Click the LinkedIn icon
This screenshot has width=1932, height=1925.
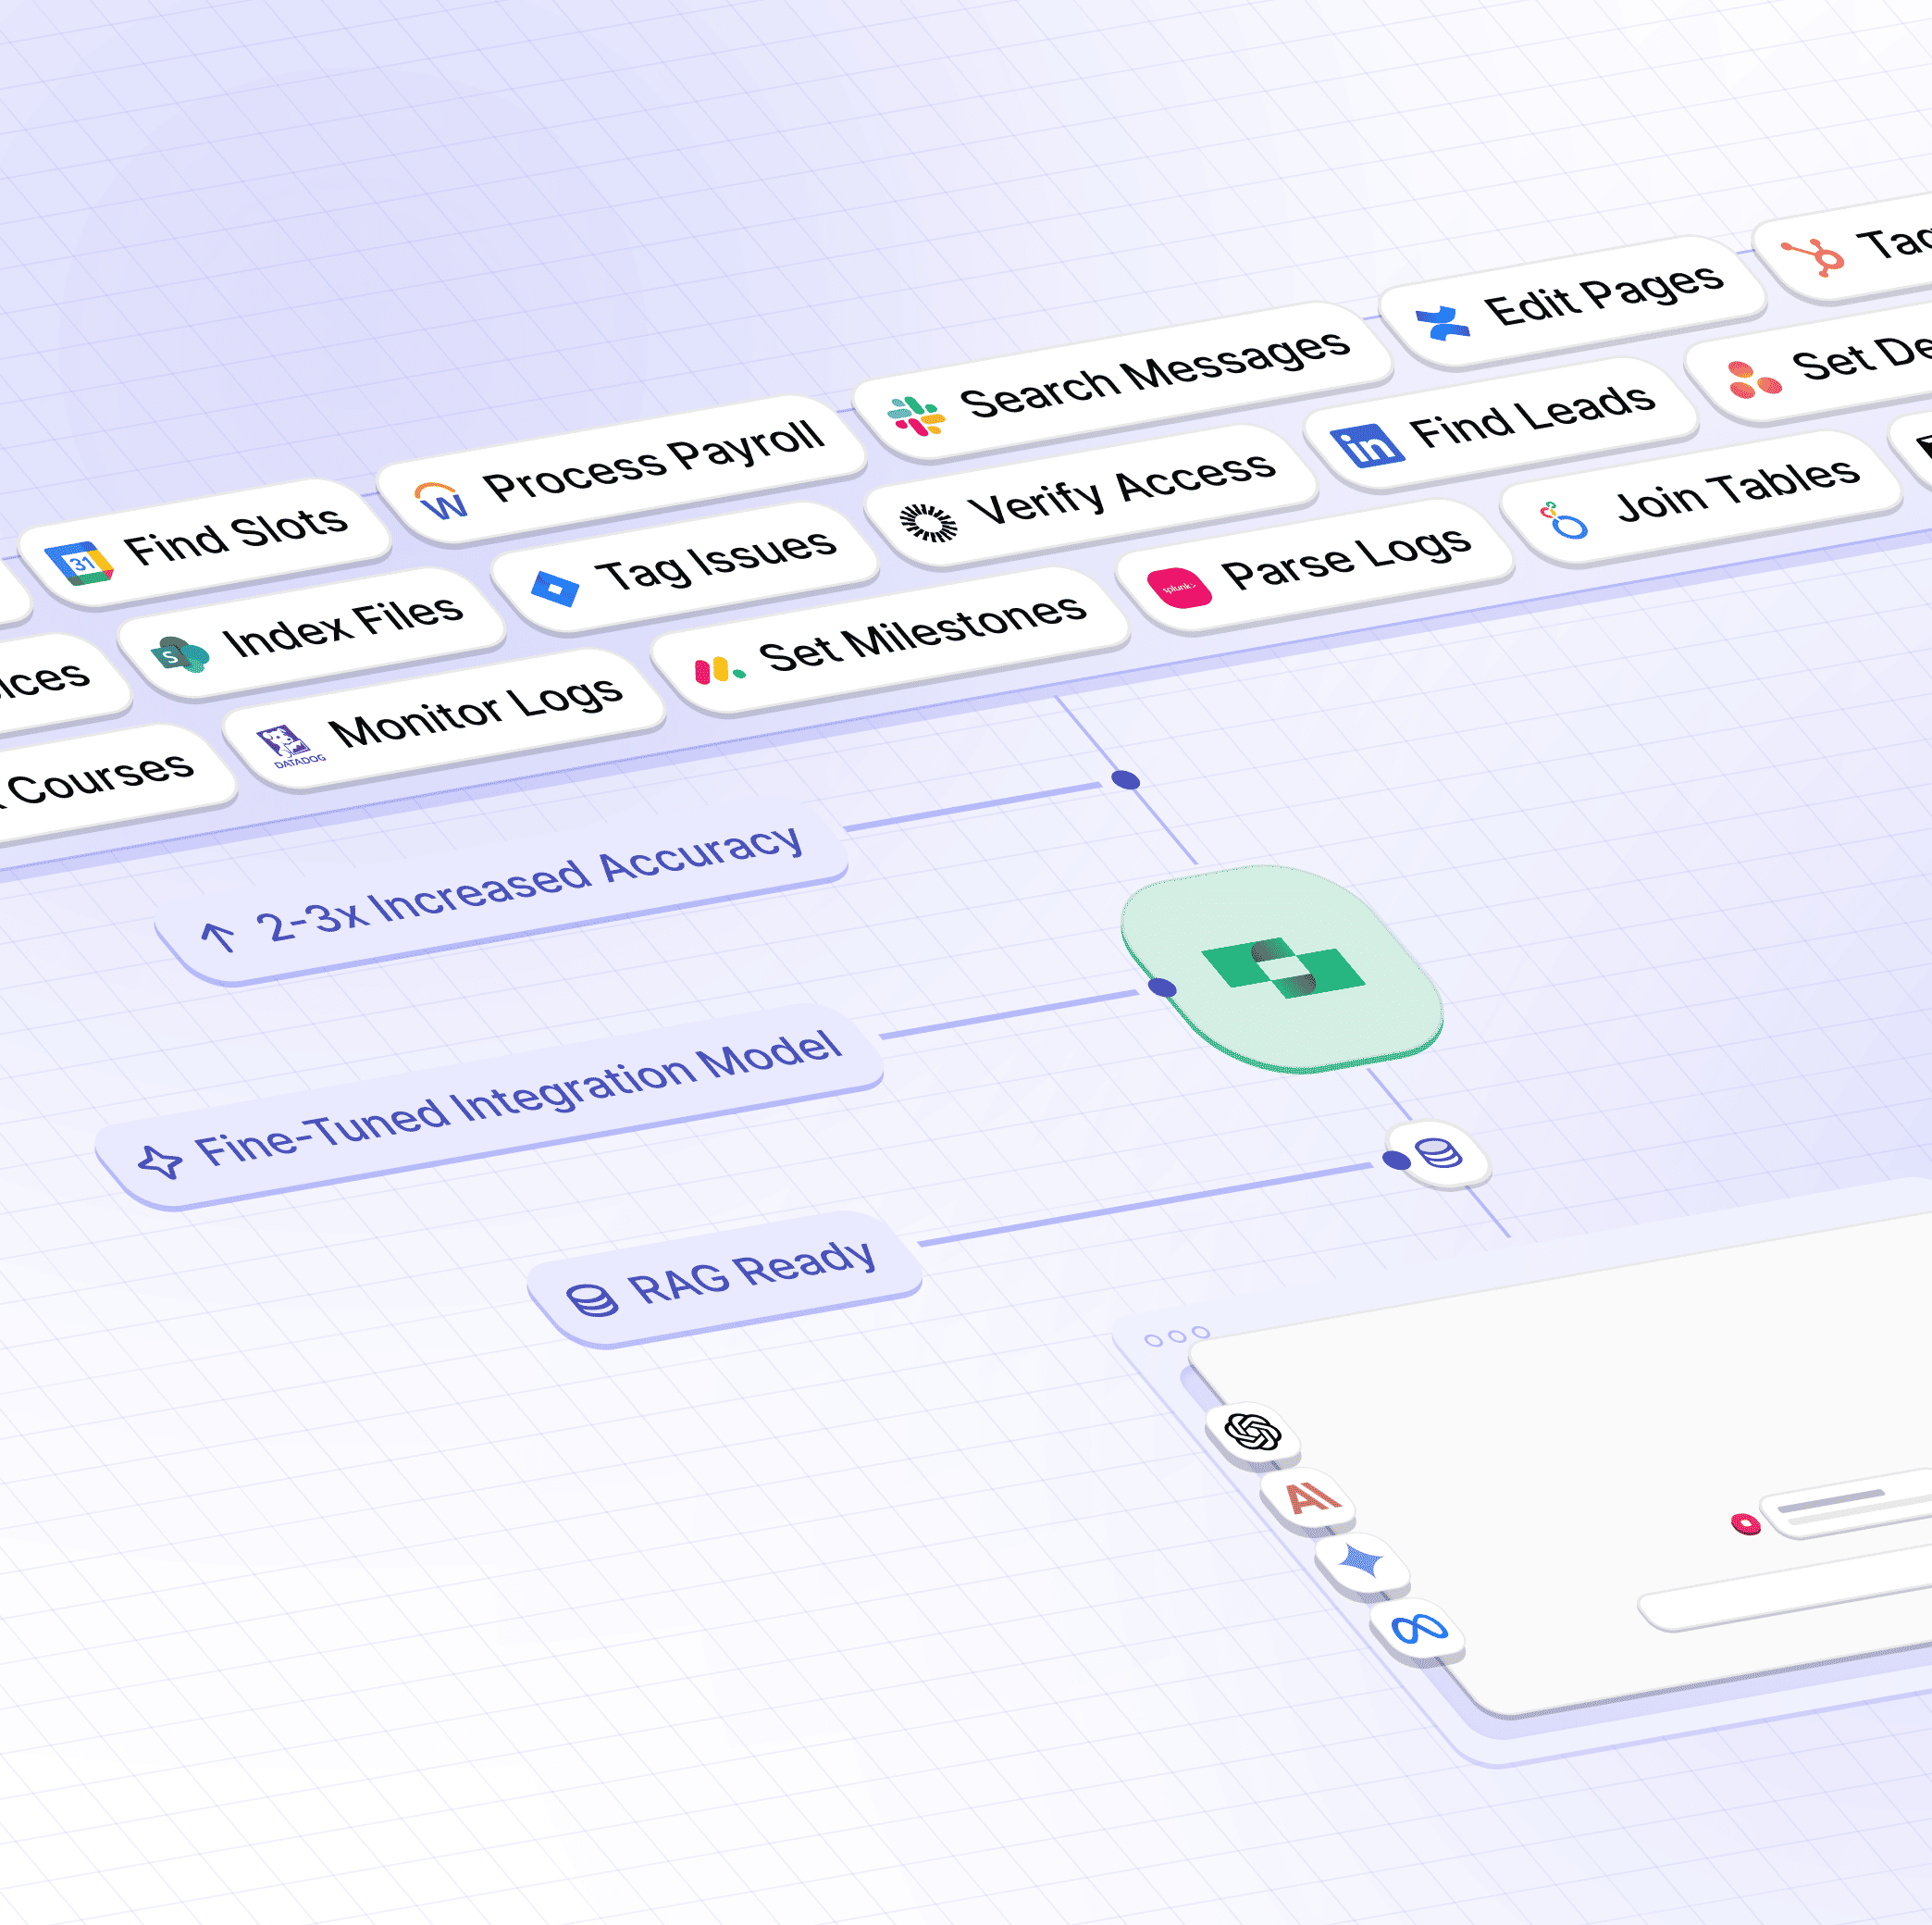coord(1367,445)
